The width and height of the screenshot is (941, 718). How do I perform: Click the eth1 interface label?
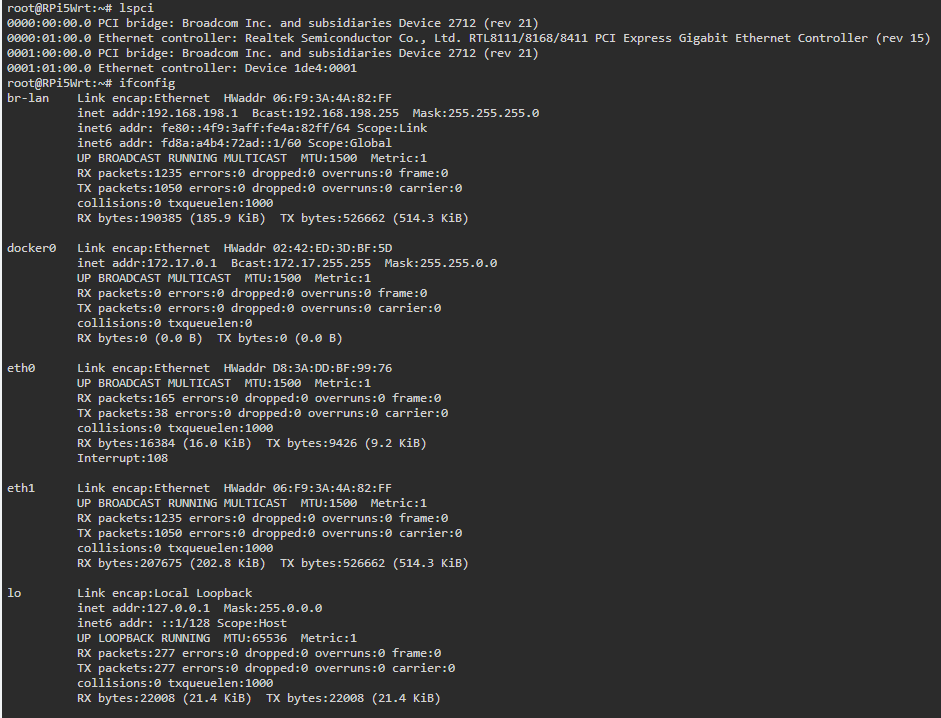coord(21,489)
